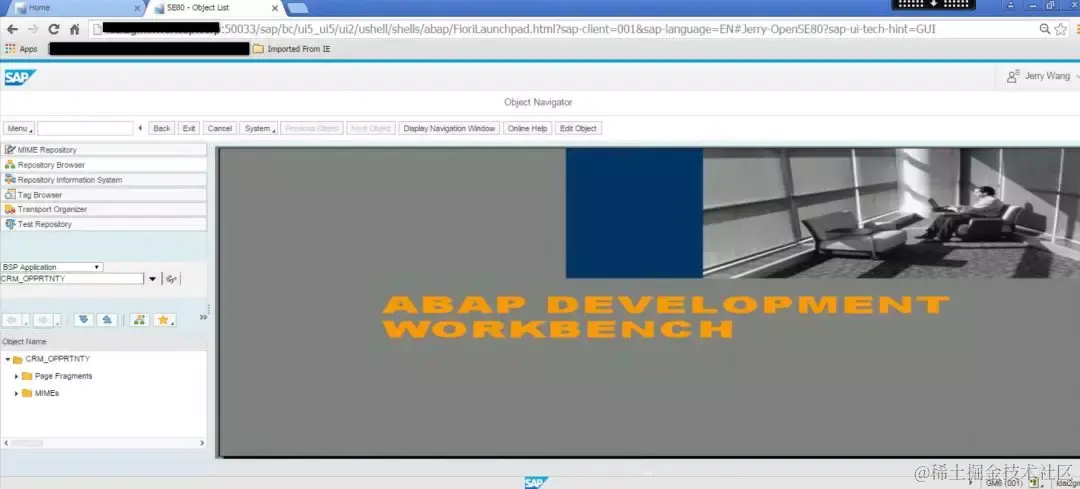Click the collapse all nodes icon
Image resolution: width=1080 pixels, height=489 pixels.
(106, 320)
